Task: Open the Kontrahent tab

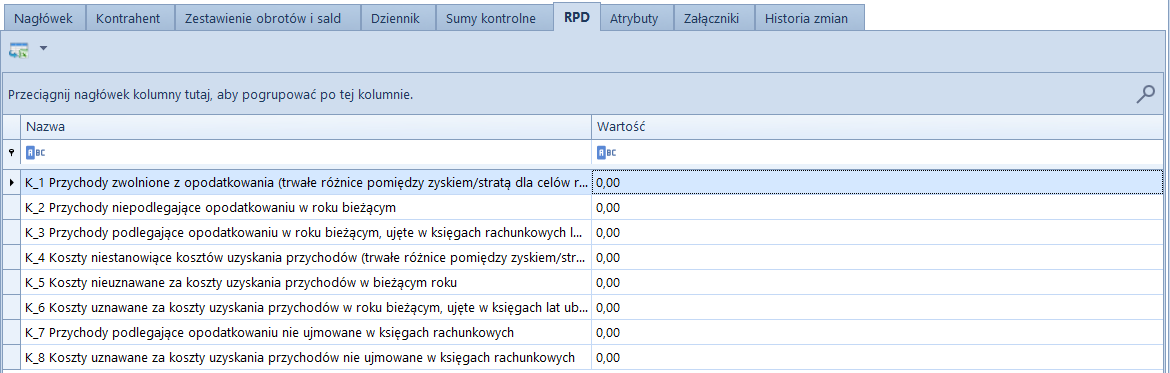Action: click(128, 19)
